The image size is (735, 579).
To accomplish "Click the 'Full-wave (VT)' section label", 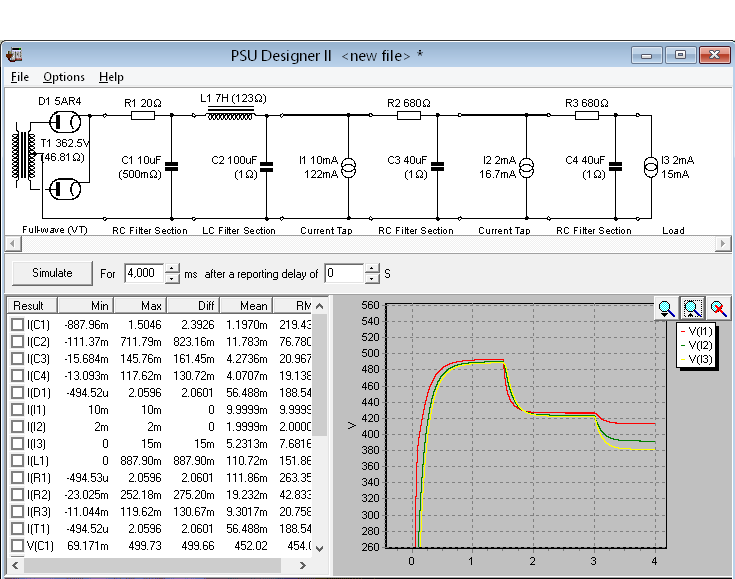I will click(55, 230).
